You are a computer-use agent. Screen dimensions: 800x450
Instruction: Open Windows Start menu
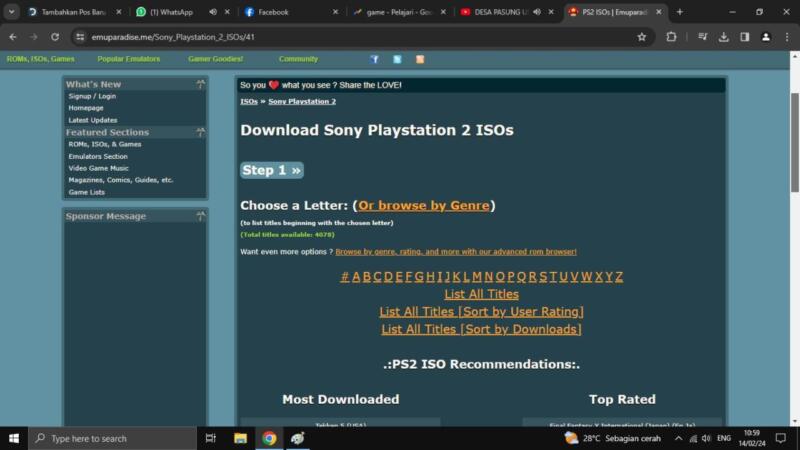14,438
